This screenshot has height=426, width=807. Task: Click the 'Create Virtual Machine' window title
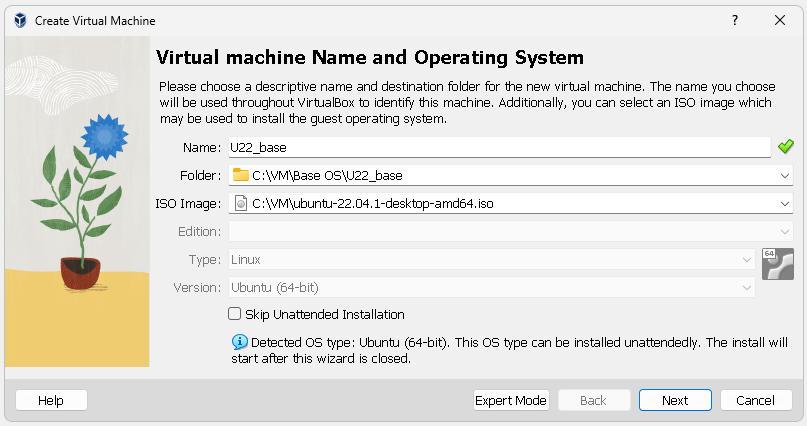(95, 21)
